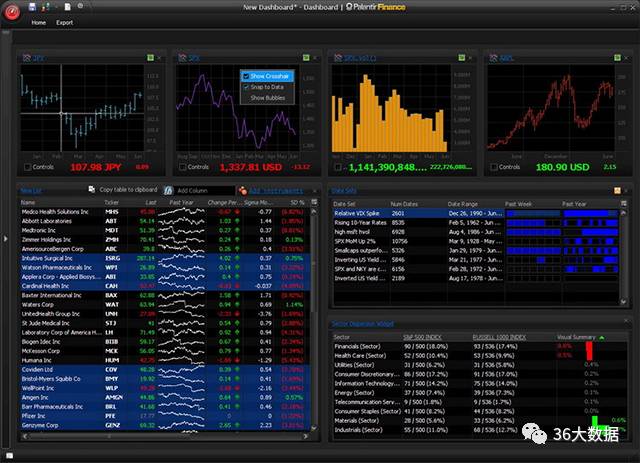Expand the collapsed left sidebar arrow
Image resolution: width=640 pixels, height=463 pixels.
coord(5,238)
